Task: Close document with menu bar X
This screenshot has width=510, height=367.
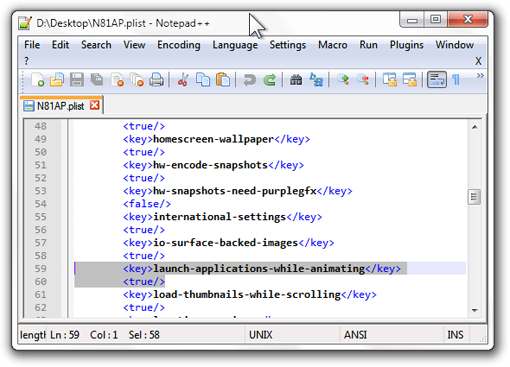Action: (478, 61)
